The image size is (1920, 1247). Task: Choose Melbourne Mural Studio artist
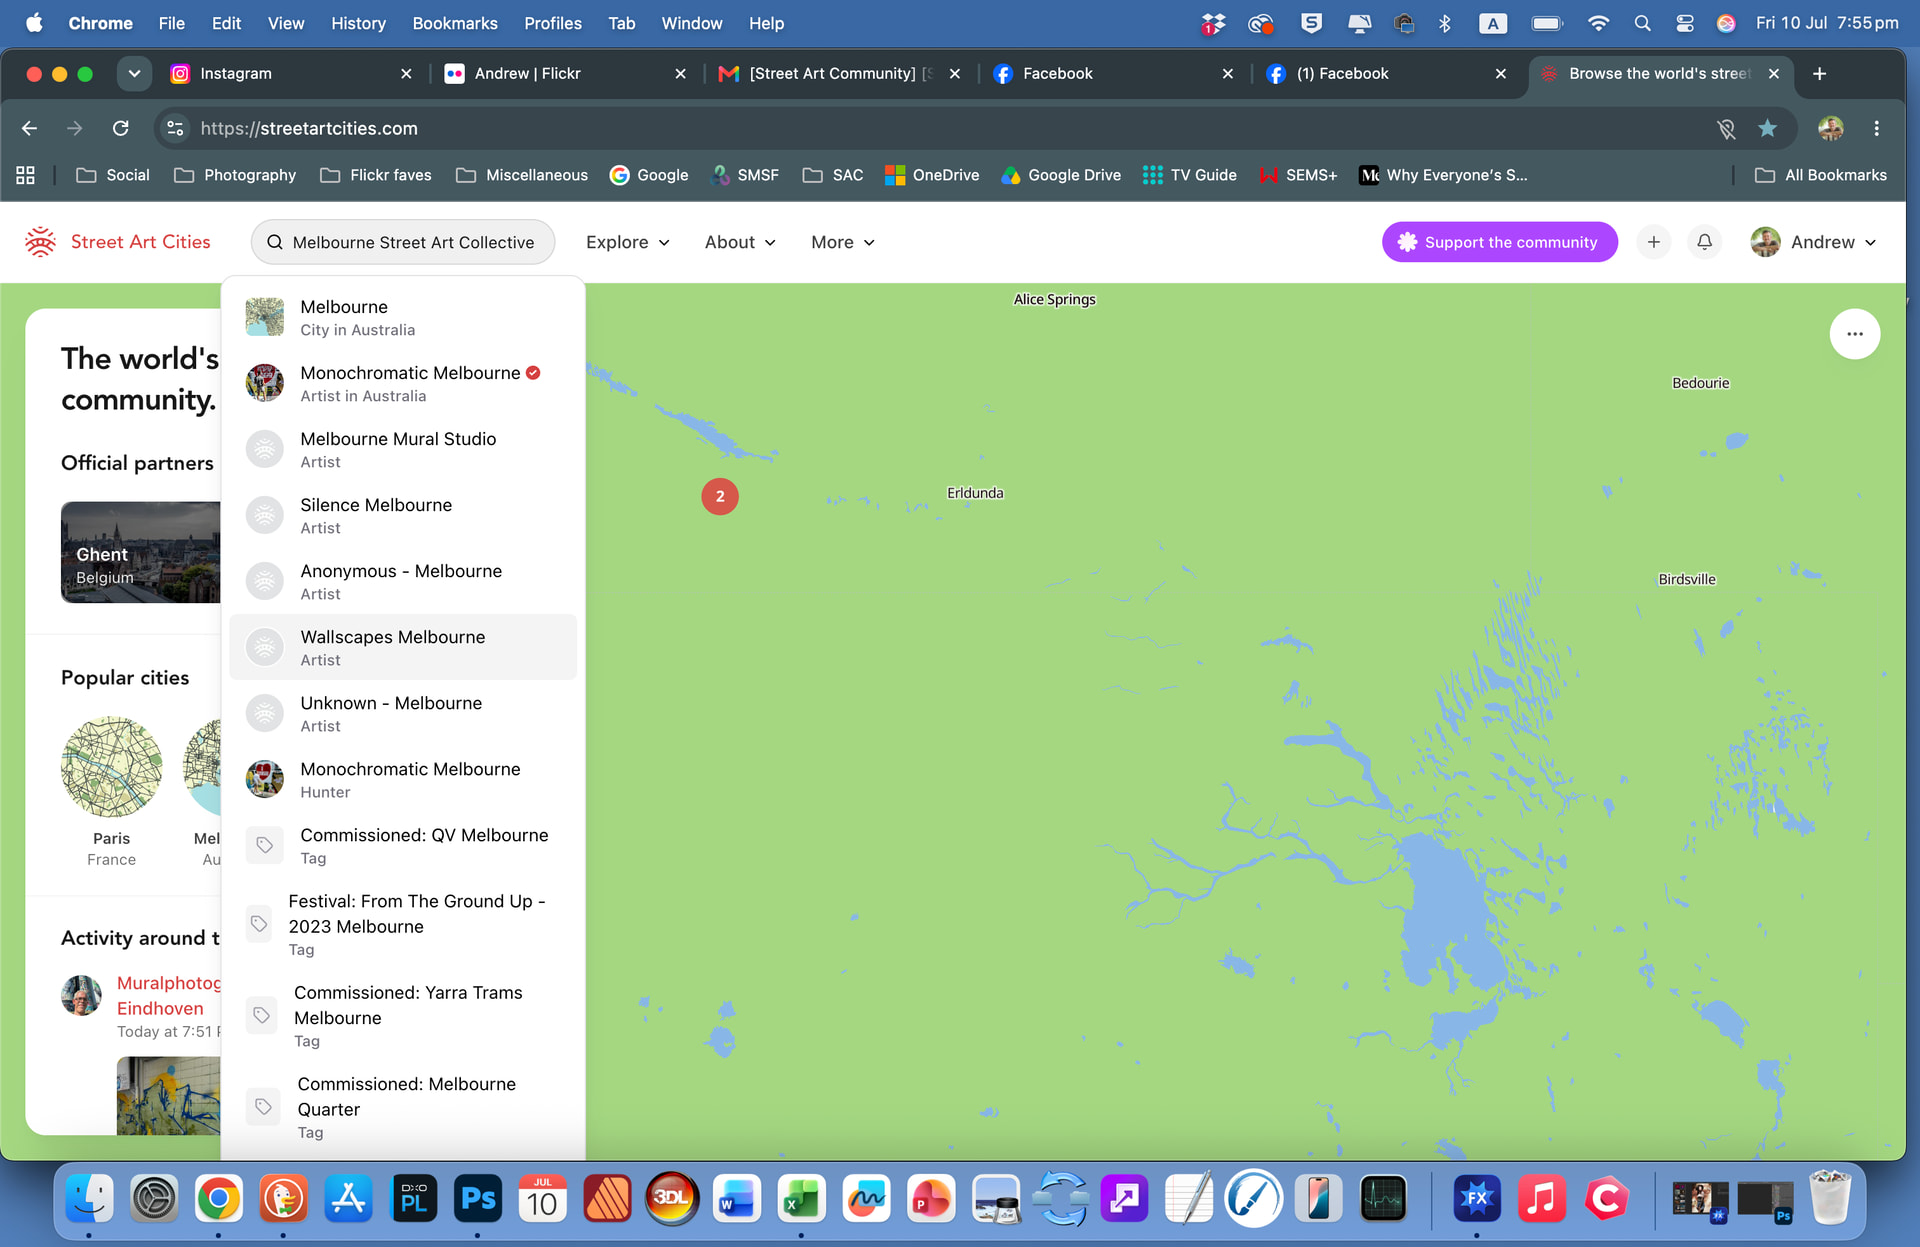403,449
